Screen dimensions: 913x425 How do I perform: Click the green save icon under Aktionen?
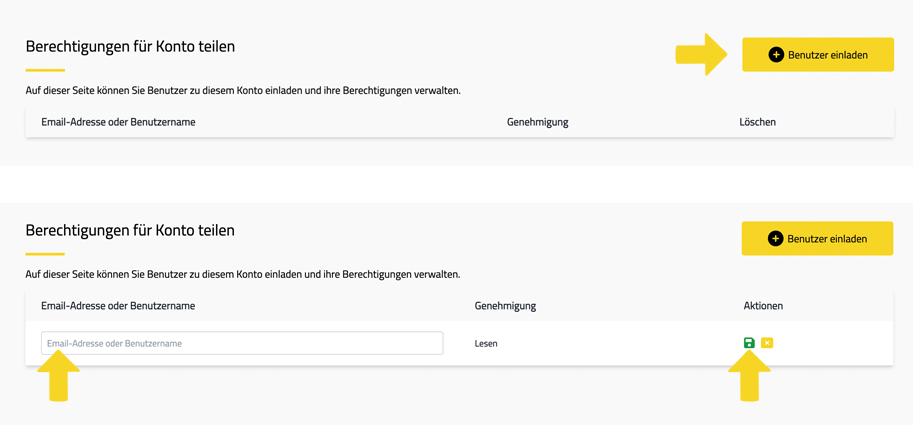(749, 343)
